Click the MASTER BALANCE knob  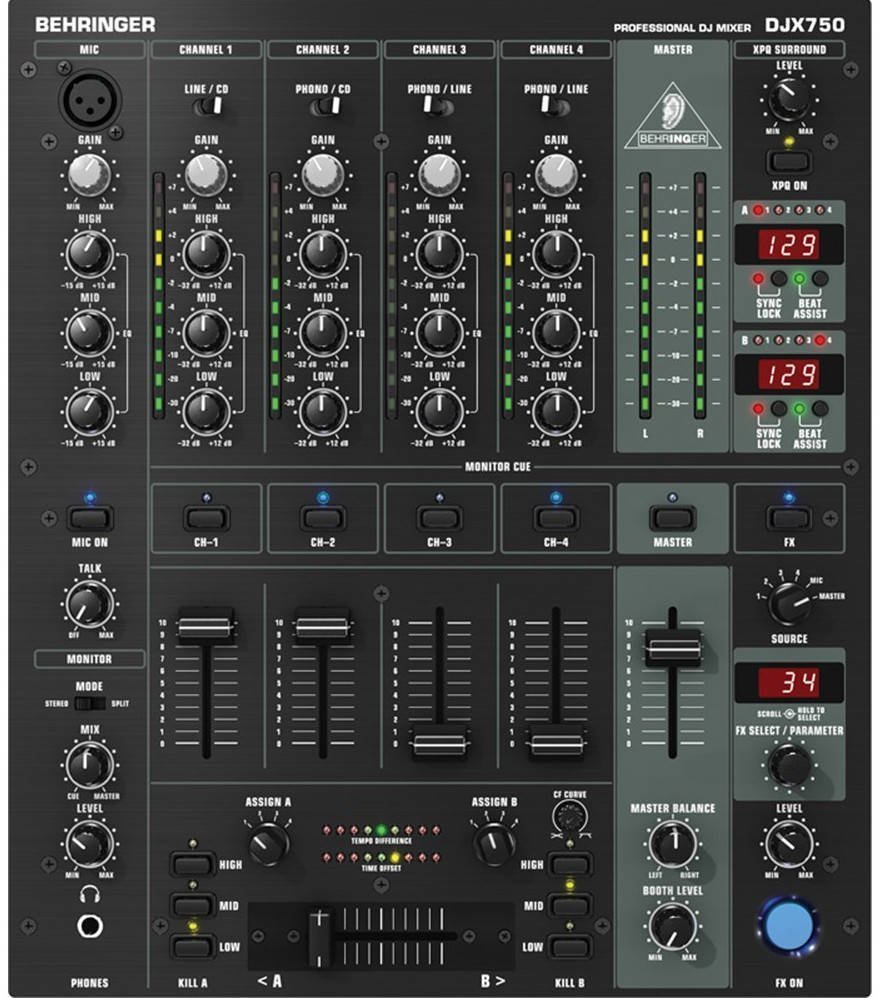click(673, 844)
